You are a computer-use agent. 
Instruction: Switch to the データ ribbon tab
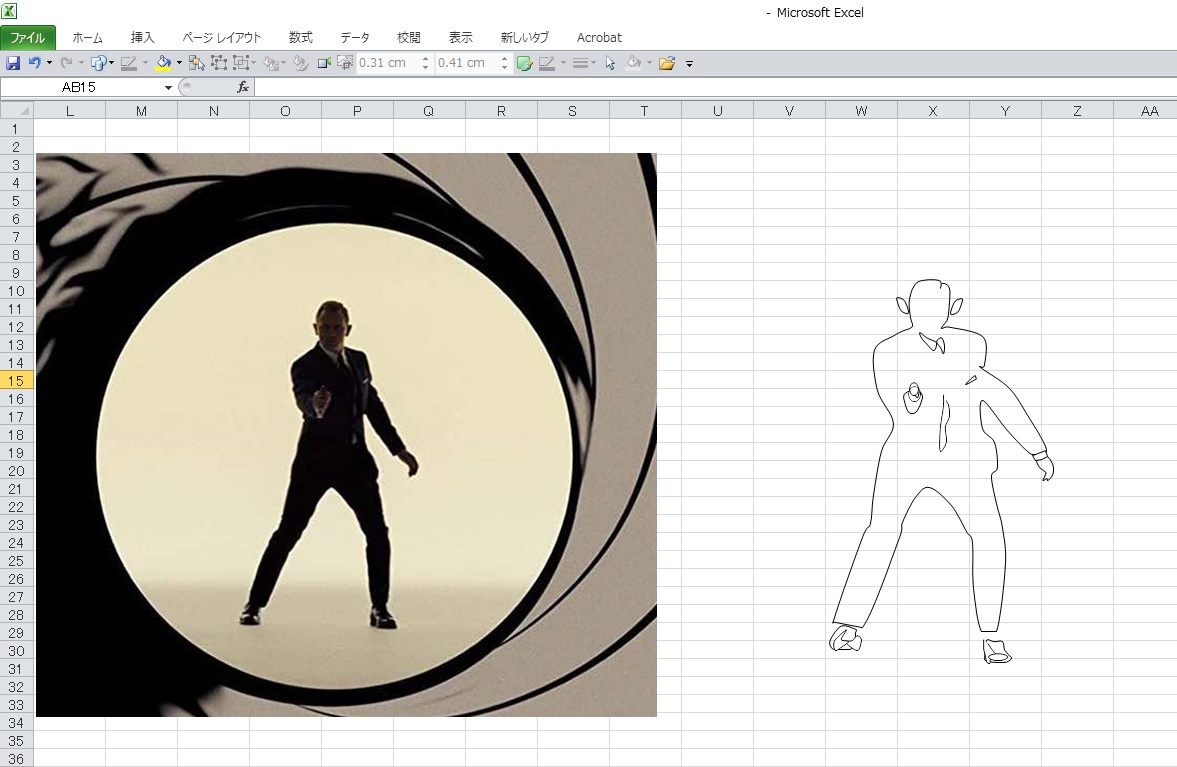point(355,38)
